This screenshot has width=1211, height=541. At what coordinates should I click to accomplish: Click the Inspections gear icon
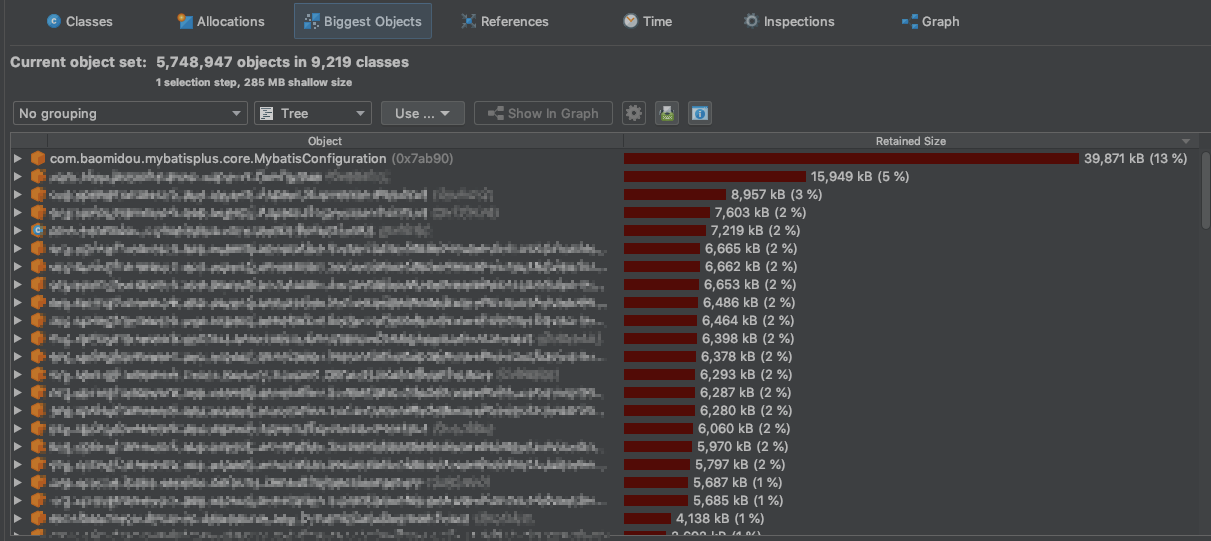click(x=751, y=21)
